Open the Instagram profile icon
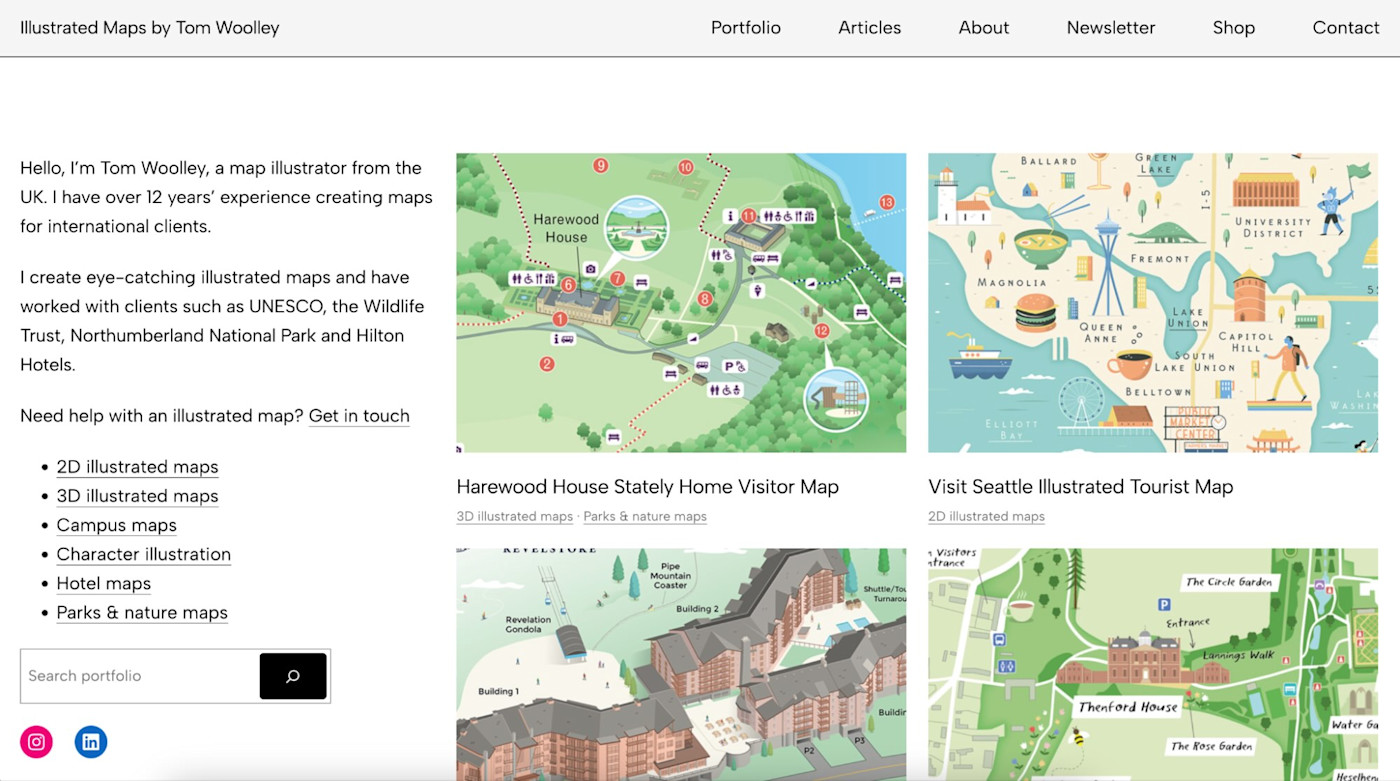Image resolution: width=1400 pixels, height=781 pixels. point(36,742)
